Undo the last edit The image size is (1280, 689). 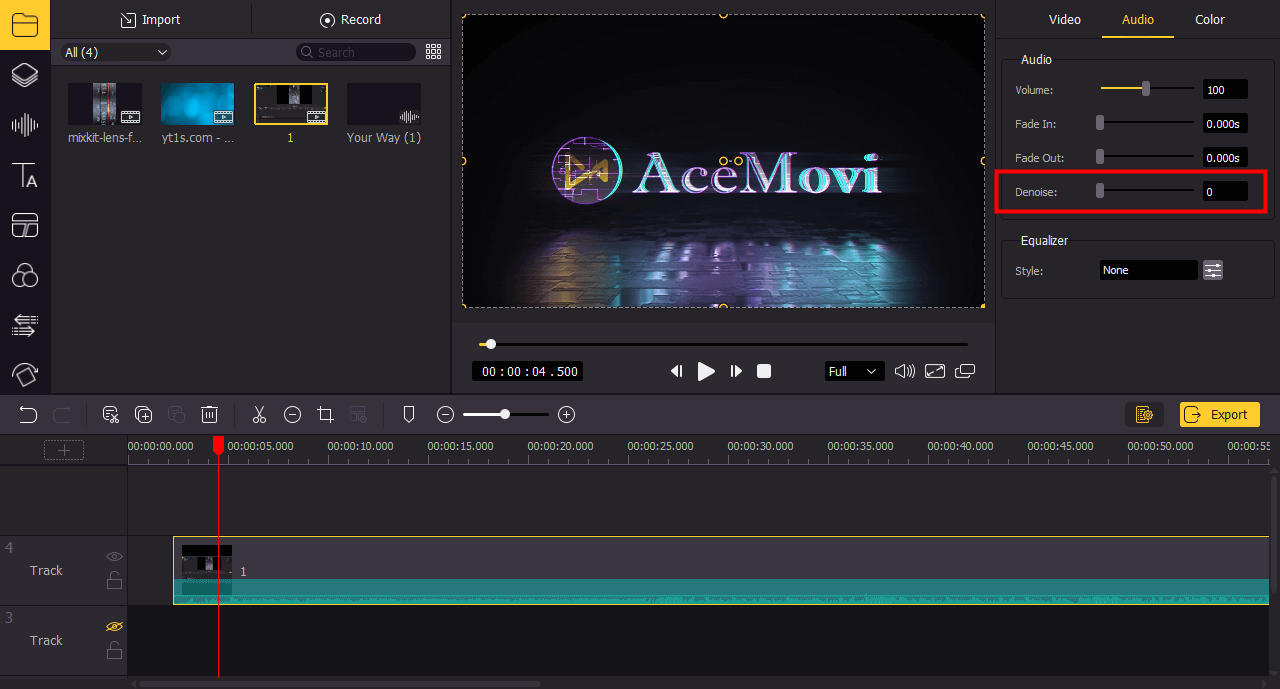[x=28, y=414]
